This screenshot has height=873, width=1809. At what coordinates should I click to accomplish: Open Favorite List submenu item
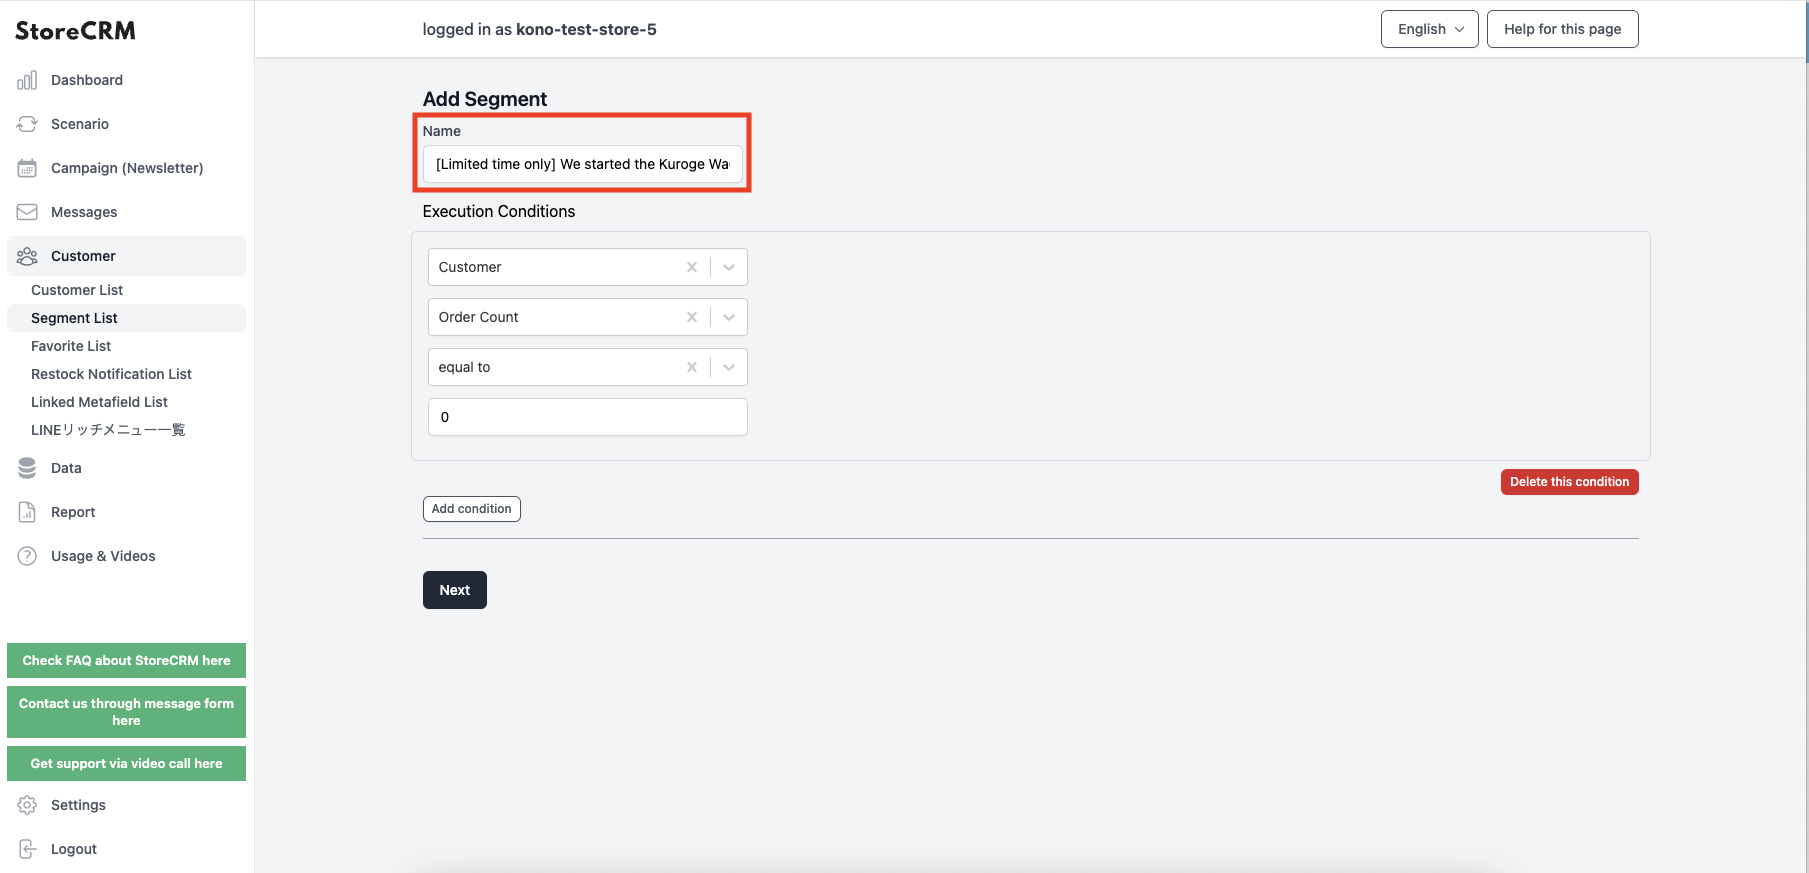tap(126, 346)
